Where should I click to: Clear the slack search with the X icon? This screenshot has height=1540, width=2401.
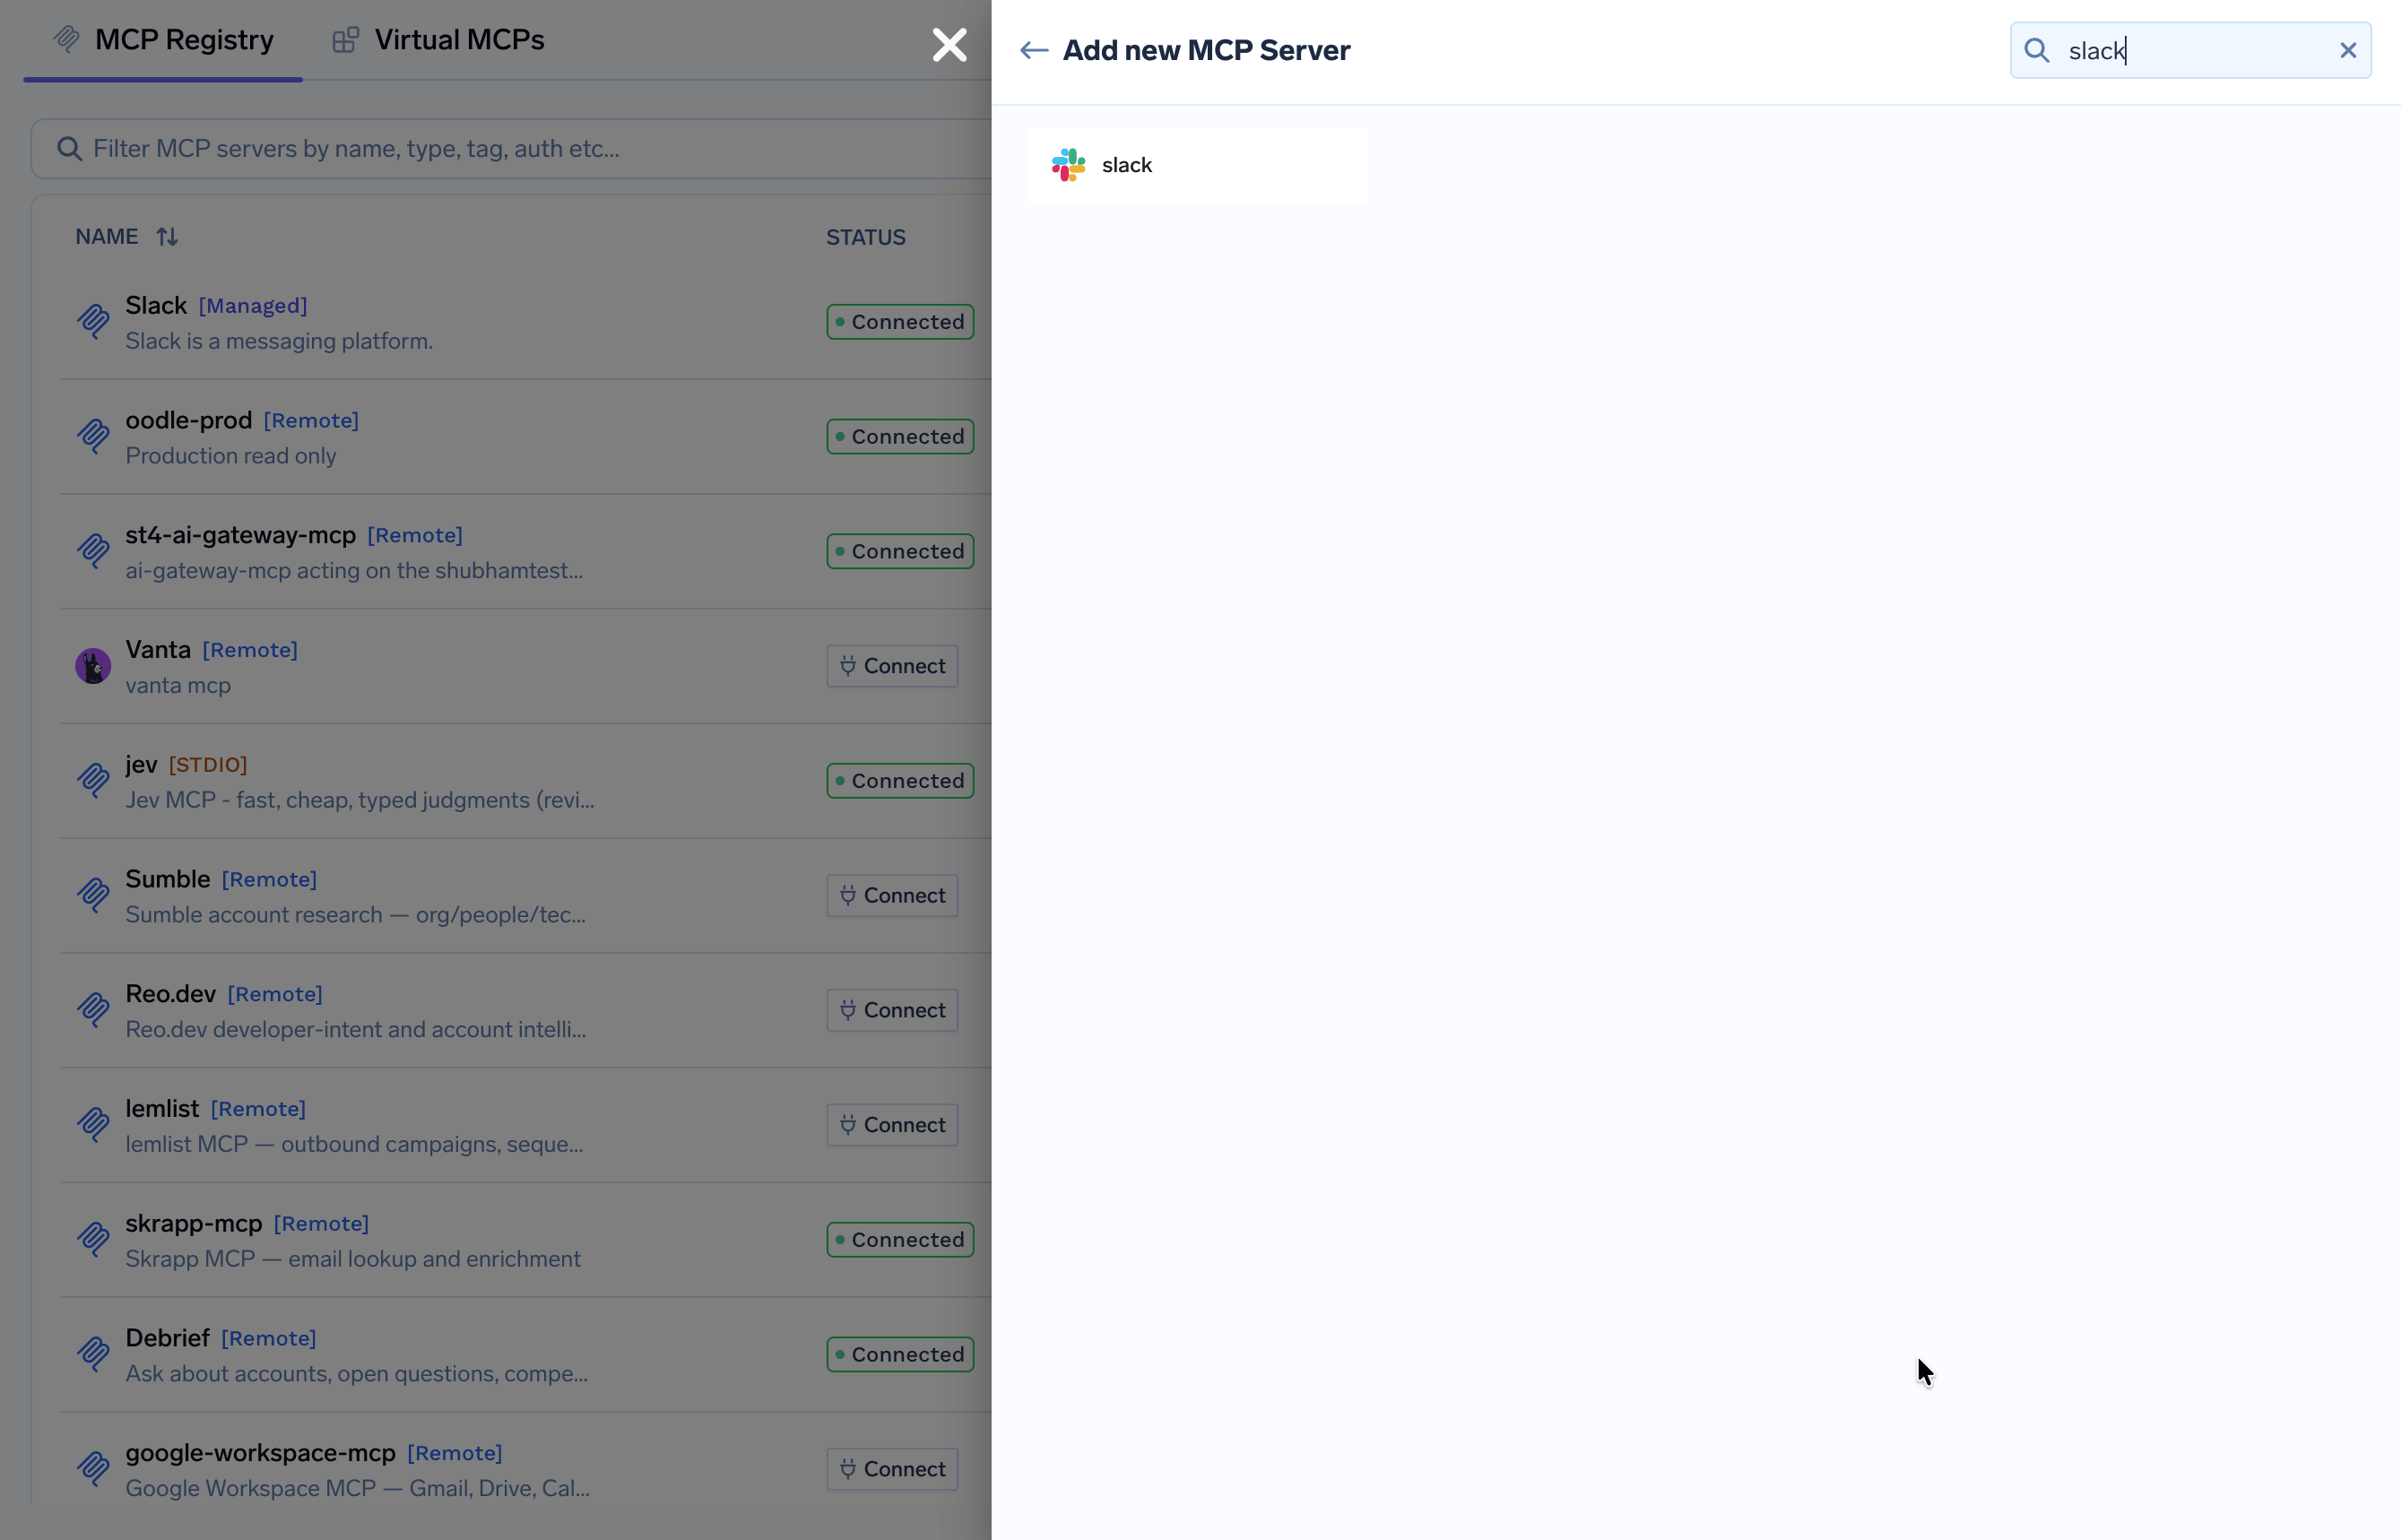(x=2348, y=50)
